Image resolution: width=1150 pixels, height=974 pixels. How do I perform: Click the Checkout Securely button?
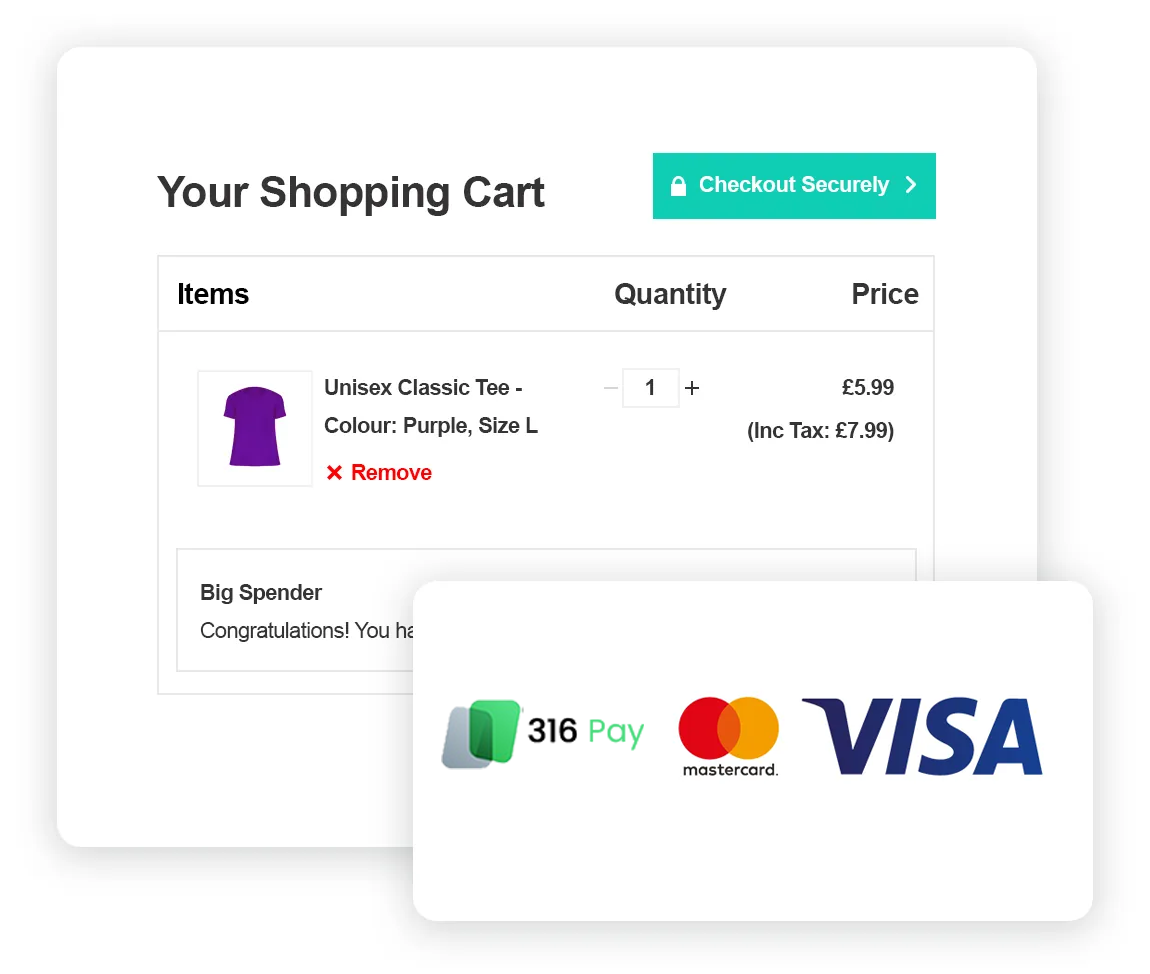[x=794, y=186]
